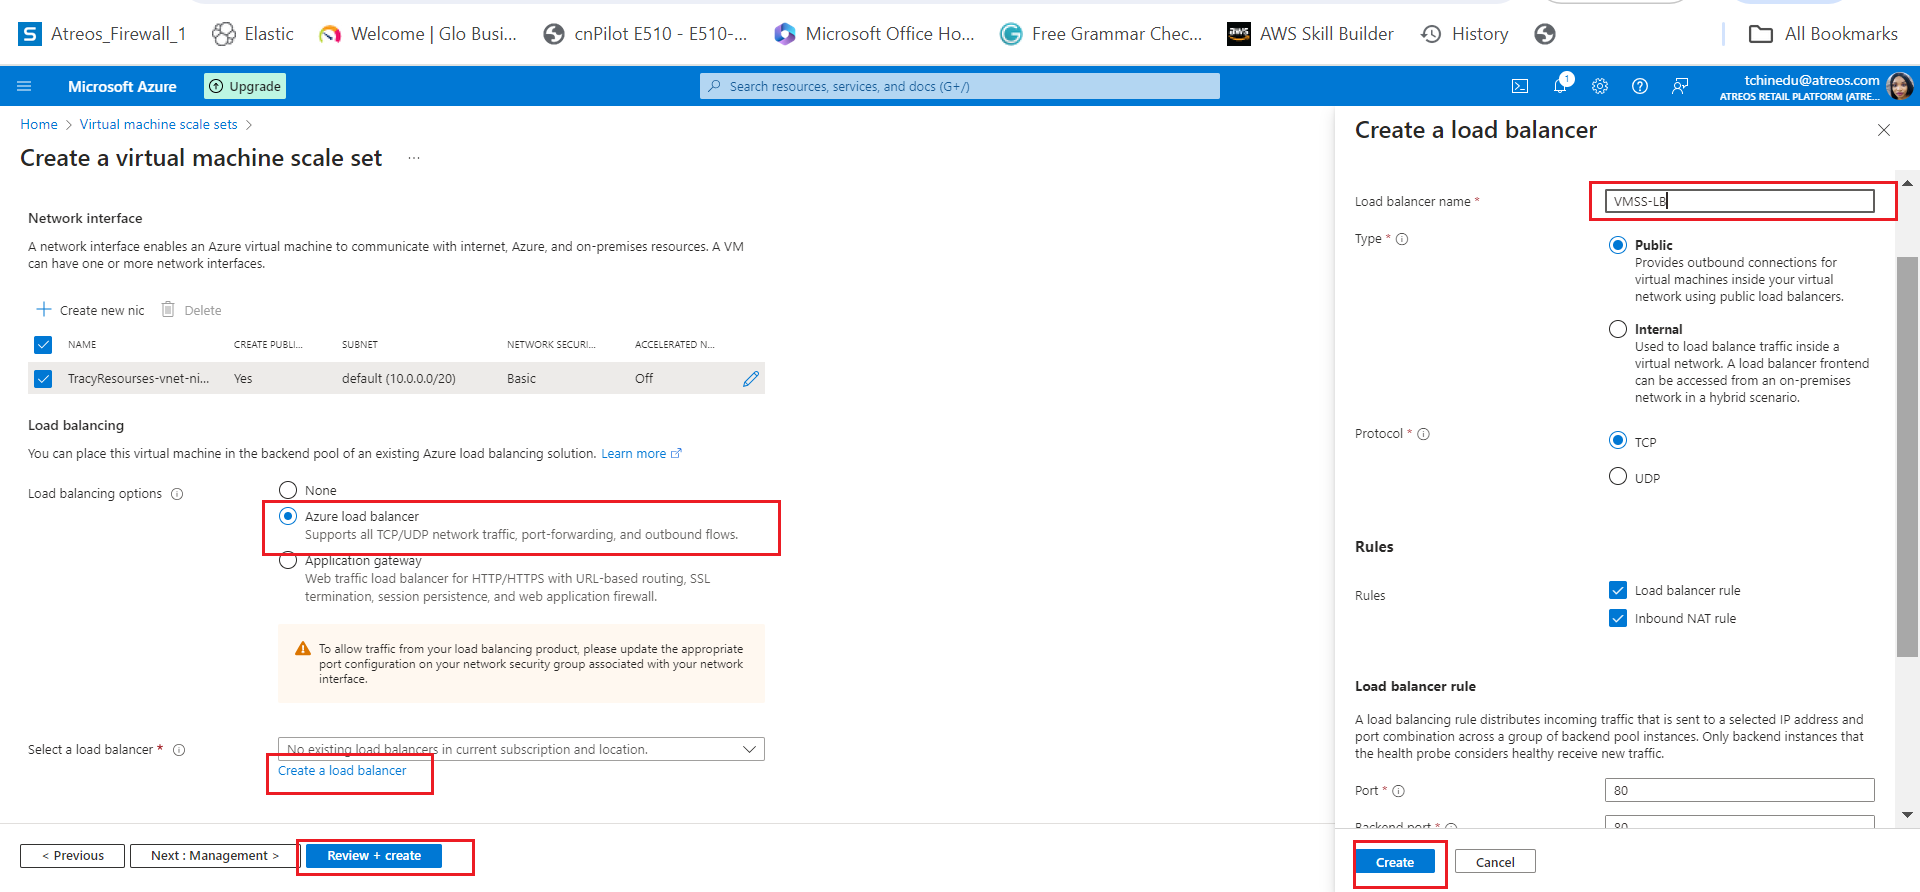Show info tooltip for Type field

[1402, 239]
